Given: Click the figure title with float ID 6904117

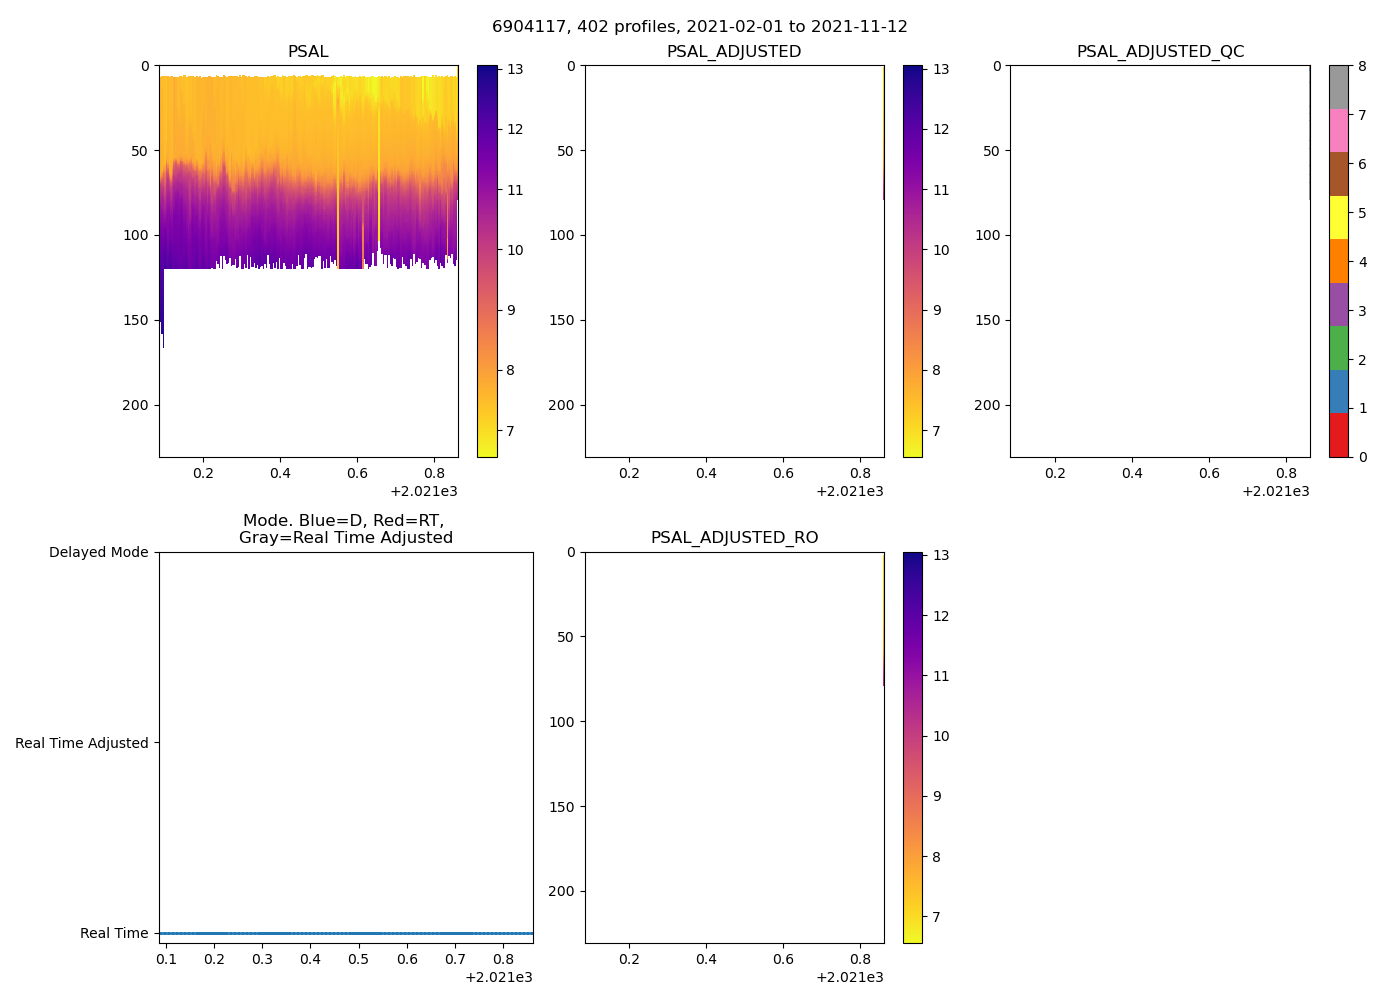Looking at the screenshot, I should point(700,27).
